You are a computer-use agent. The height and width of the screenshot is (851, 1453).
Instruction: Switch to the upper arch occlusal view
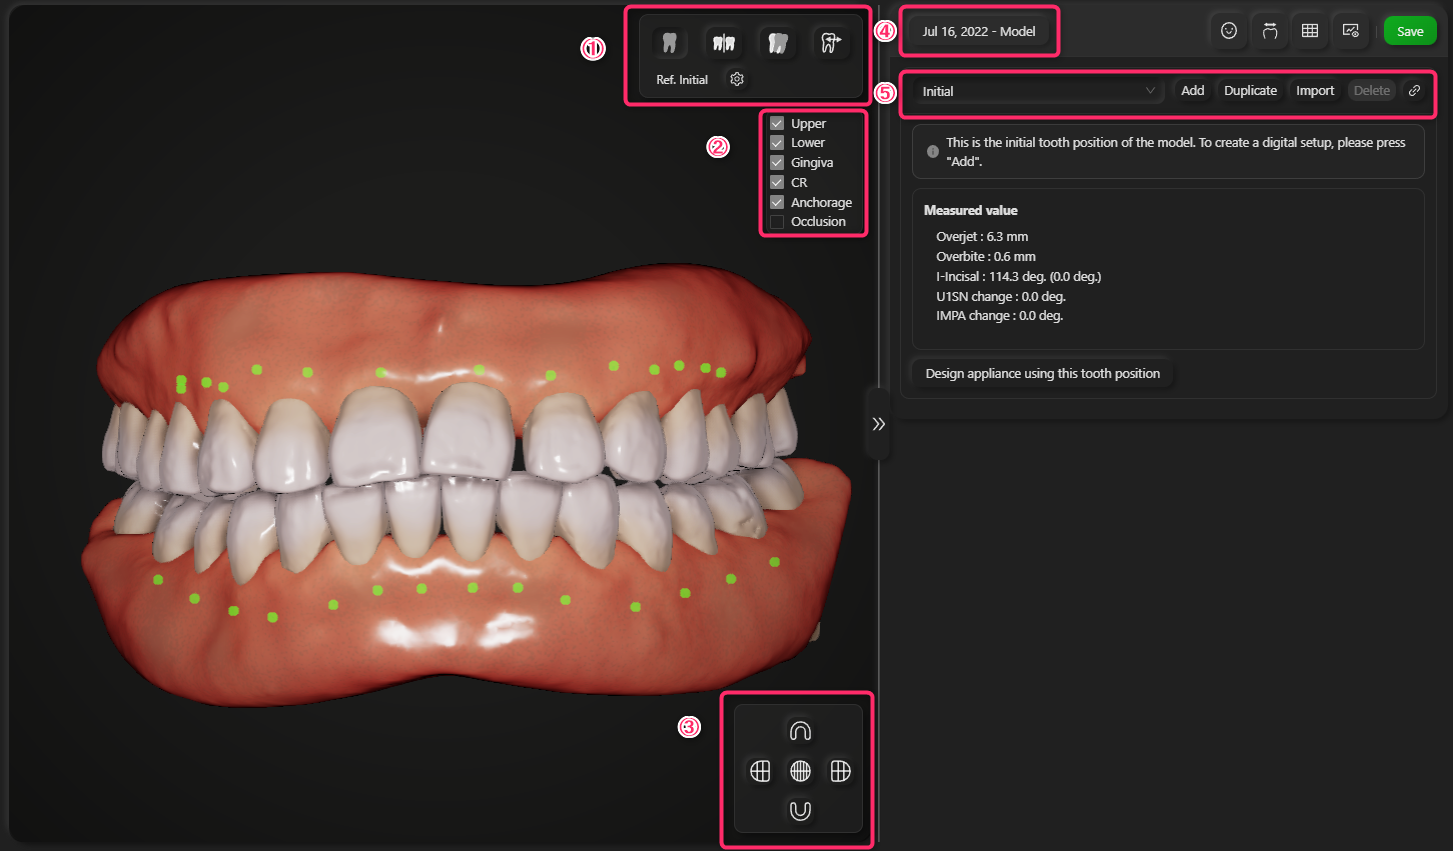click(800, 731)
